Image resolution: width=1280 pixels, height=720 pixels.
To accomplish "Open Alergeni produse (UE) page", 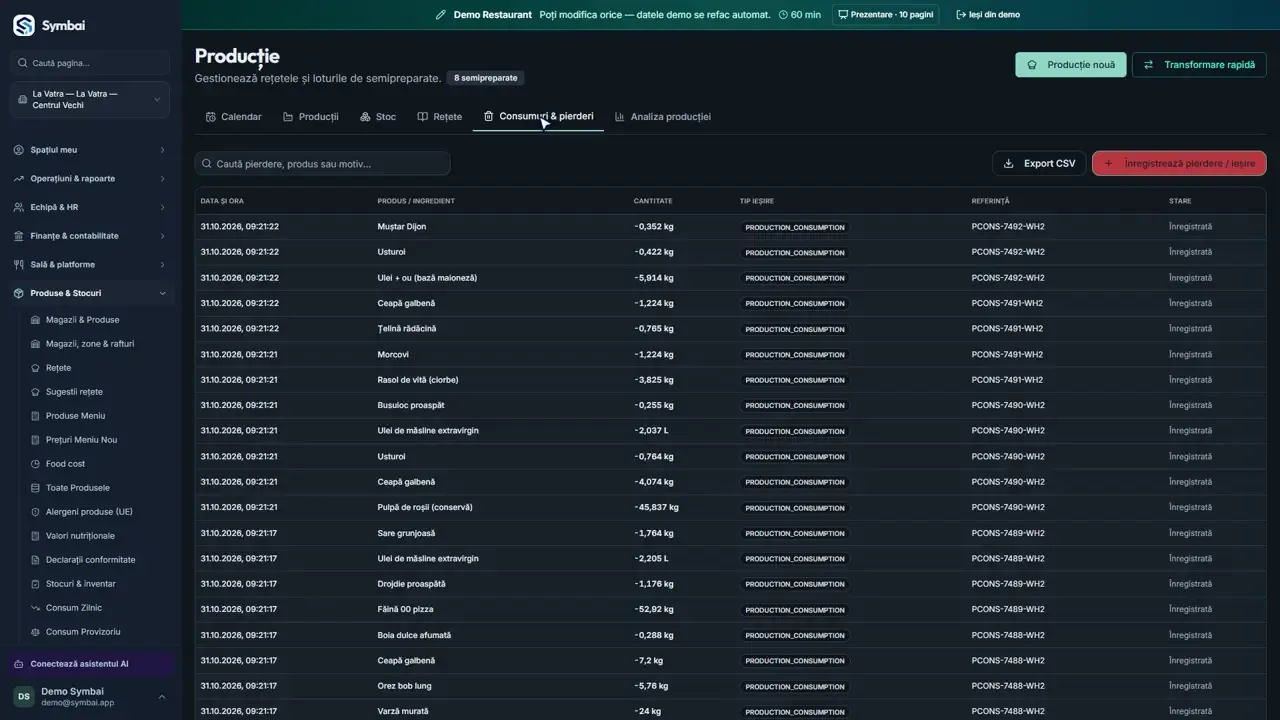I will click(x=88, y=512).
